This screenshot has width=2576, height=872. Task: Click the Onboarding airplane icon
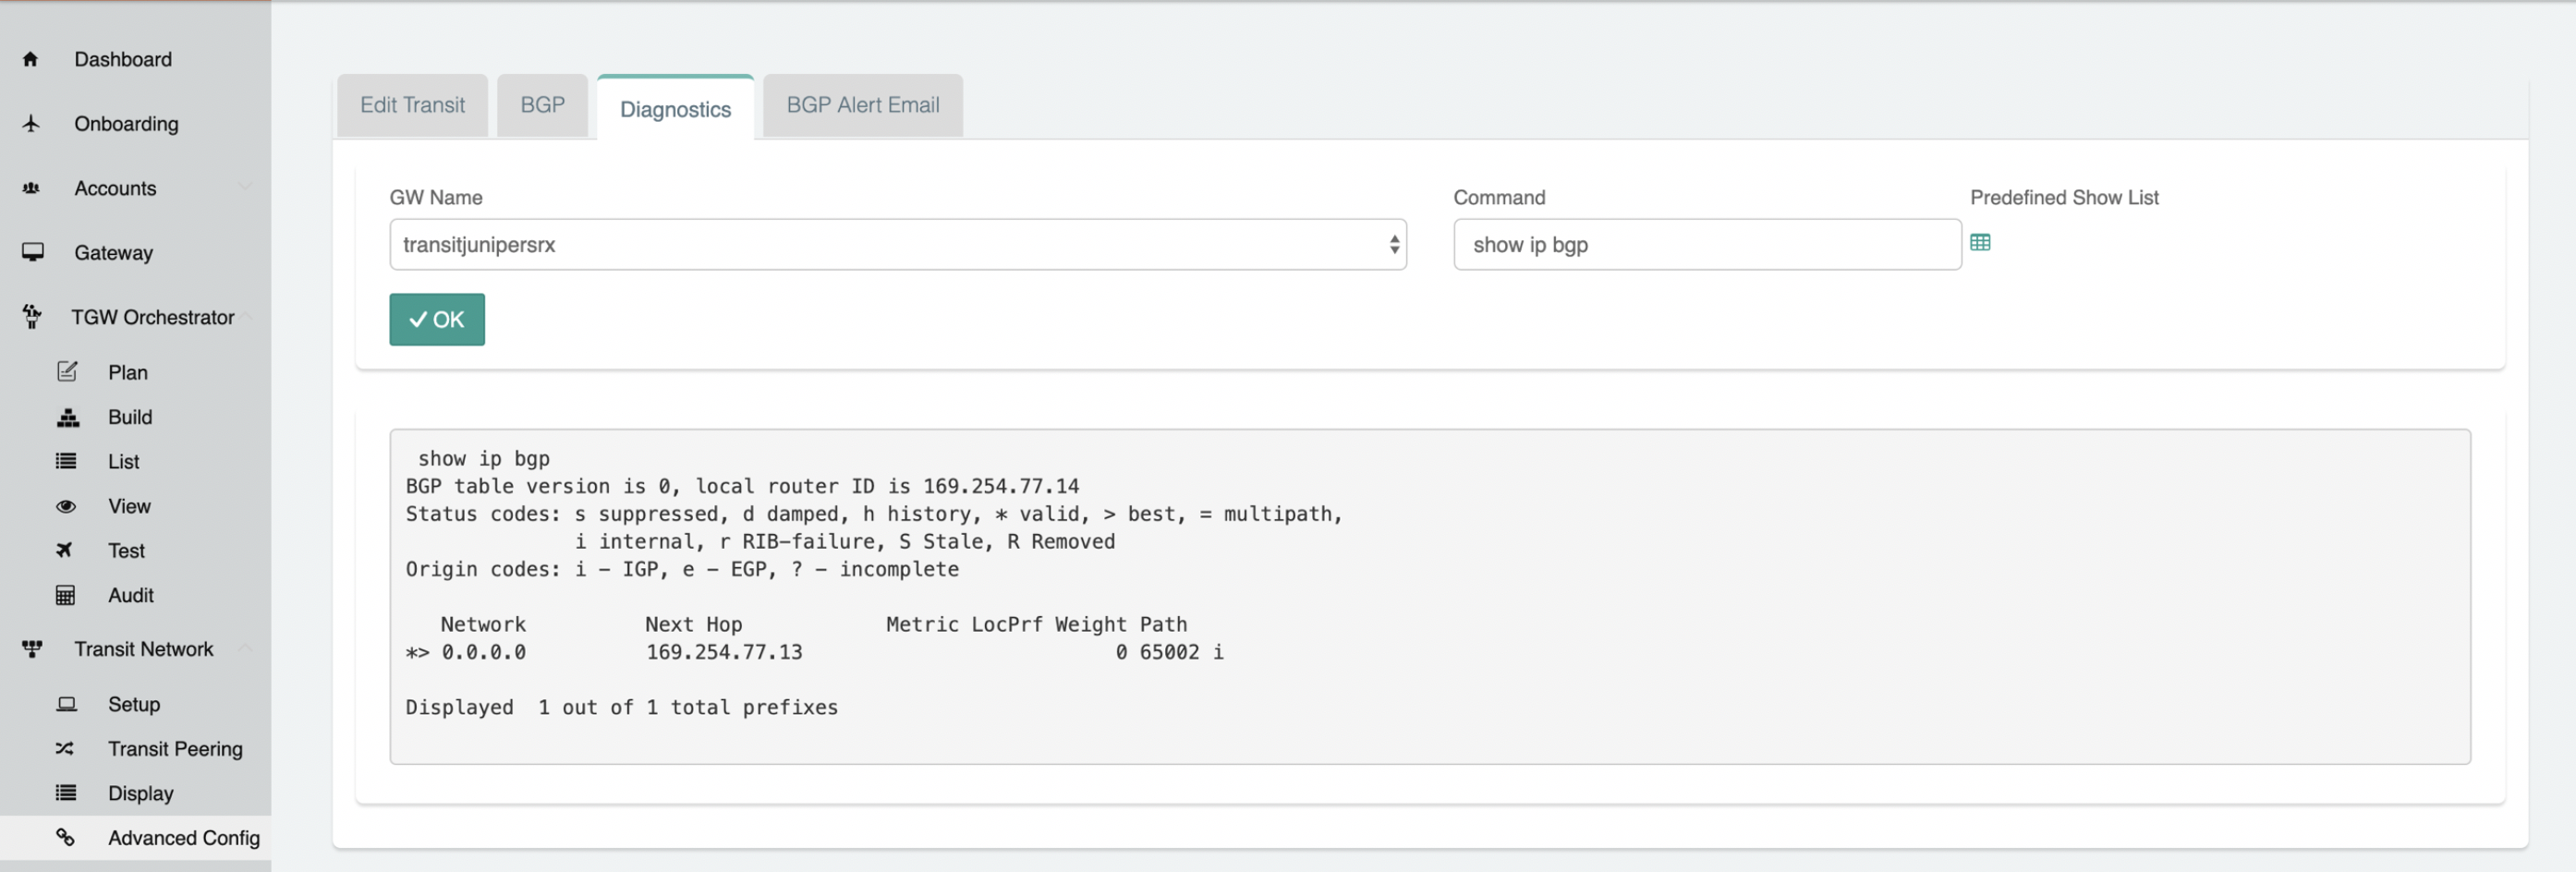point(31,124)
